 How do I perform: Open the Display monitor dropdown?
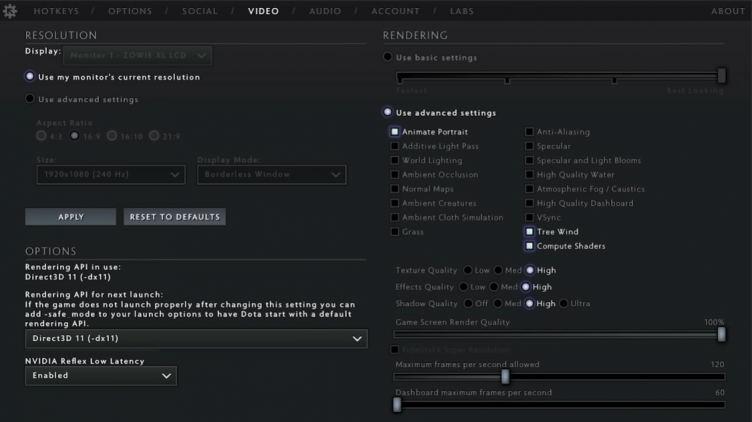tap(140, 55)
